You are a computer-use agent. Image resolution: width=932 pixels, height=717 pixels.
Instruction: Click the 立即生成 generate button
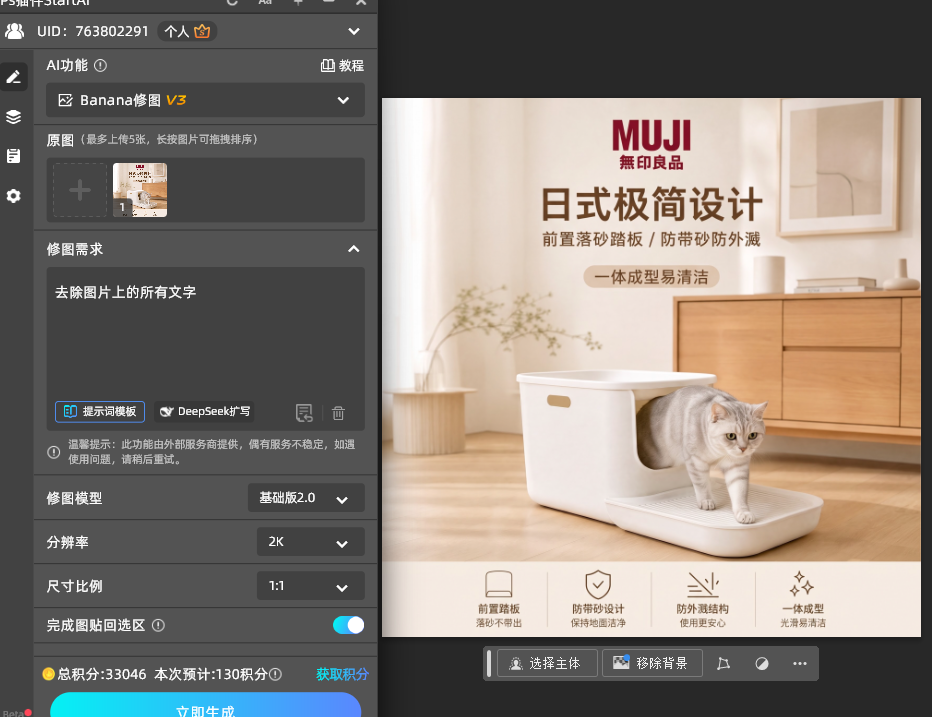tap(206, 706)
